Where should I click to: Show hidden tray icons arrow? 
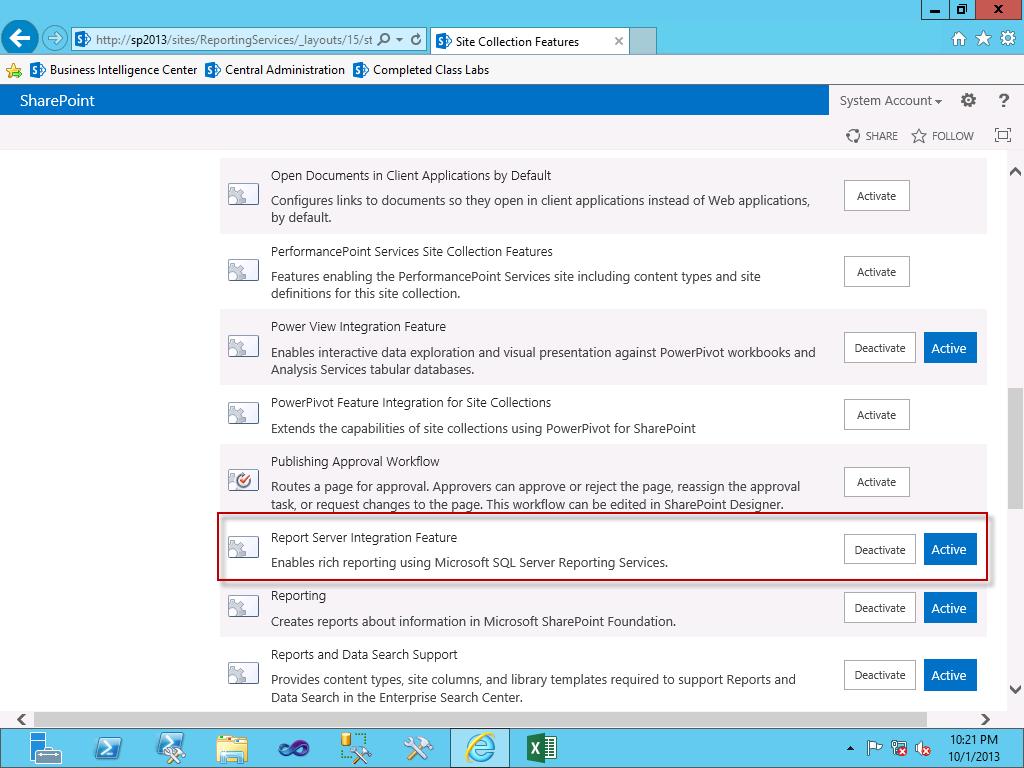[x=850, y=748]
